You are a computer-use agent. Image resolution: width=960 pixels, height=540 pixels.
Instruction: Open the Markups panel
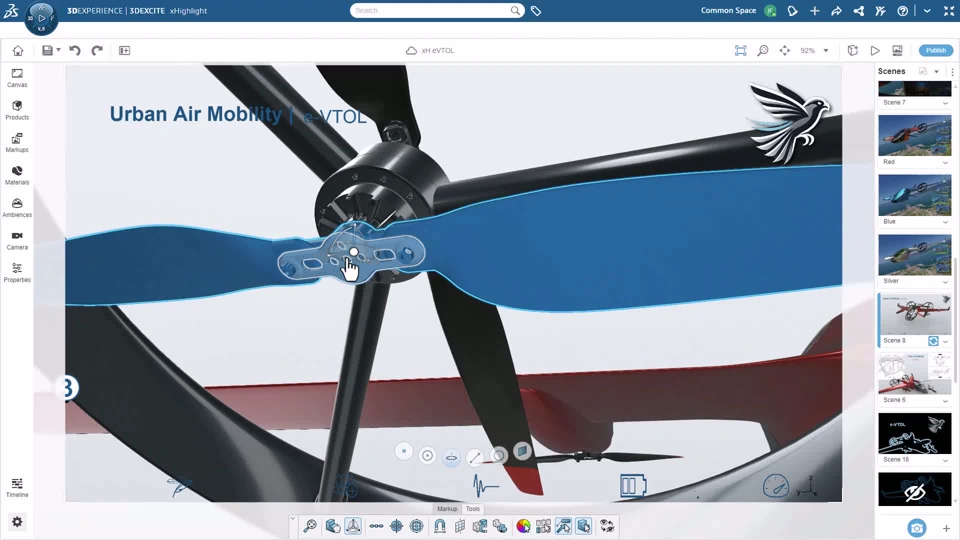tap(17, 143)
